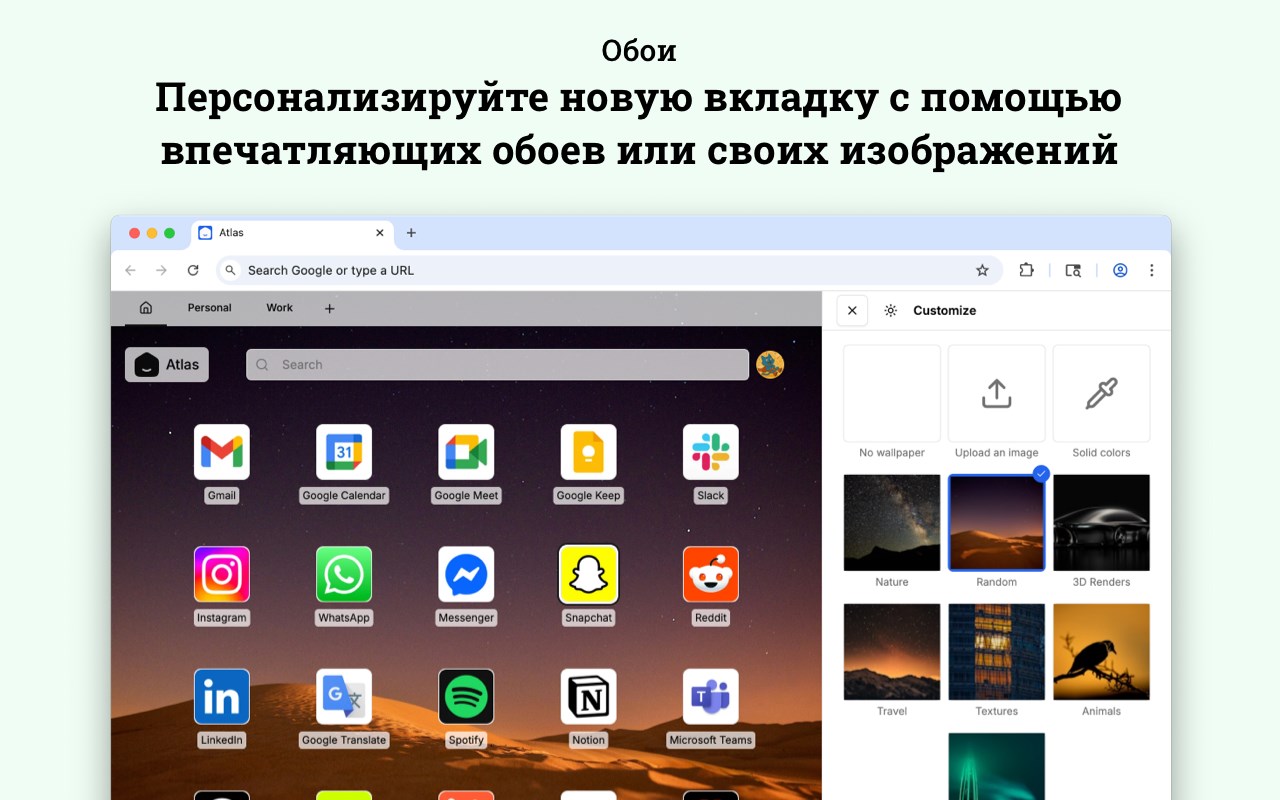Click the browser address bar
The width and height of the screenshot is (1280, 800).
[x=610, y=270]
